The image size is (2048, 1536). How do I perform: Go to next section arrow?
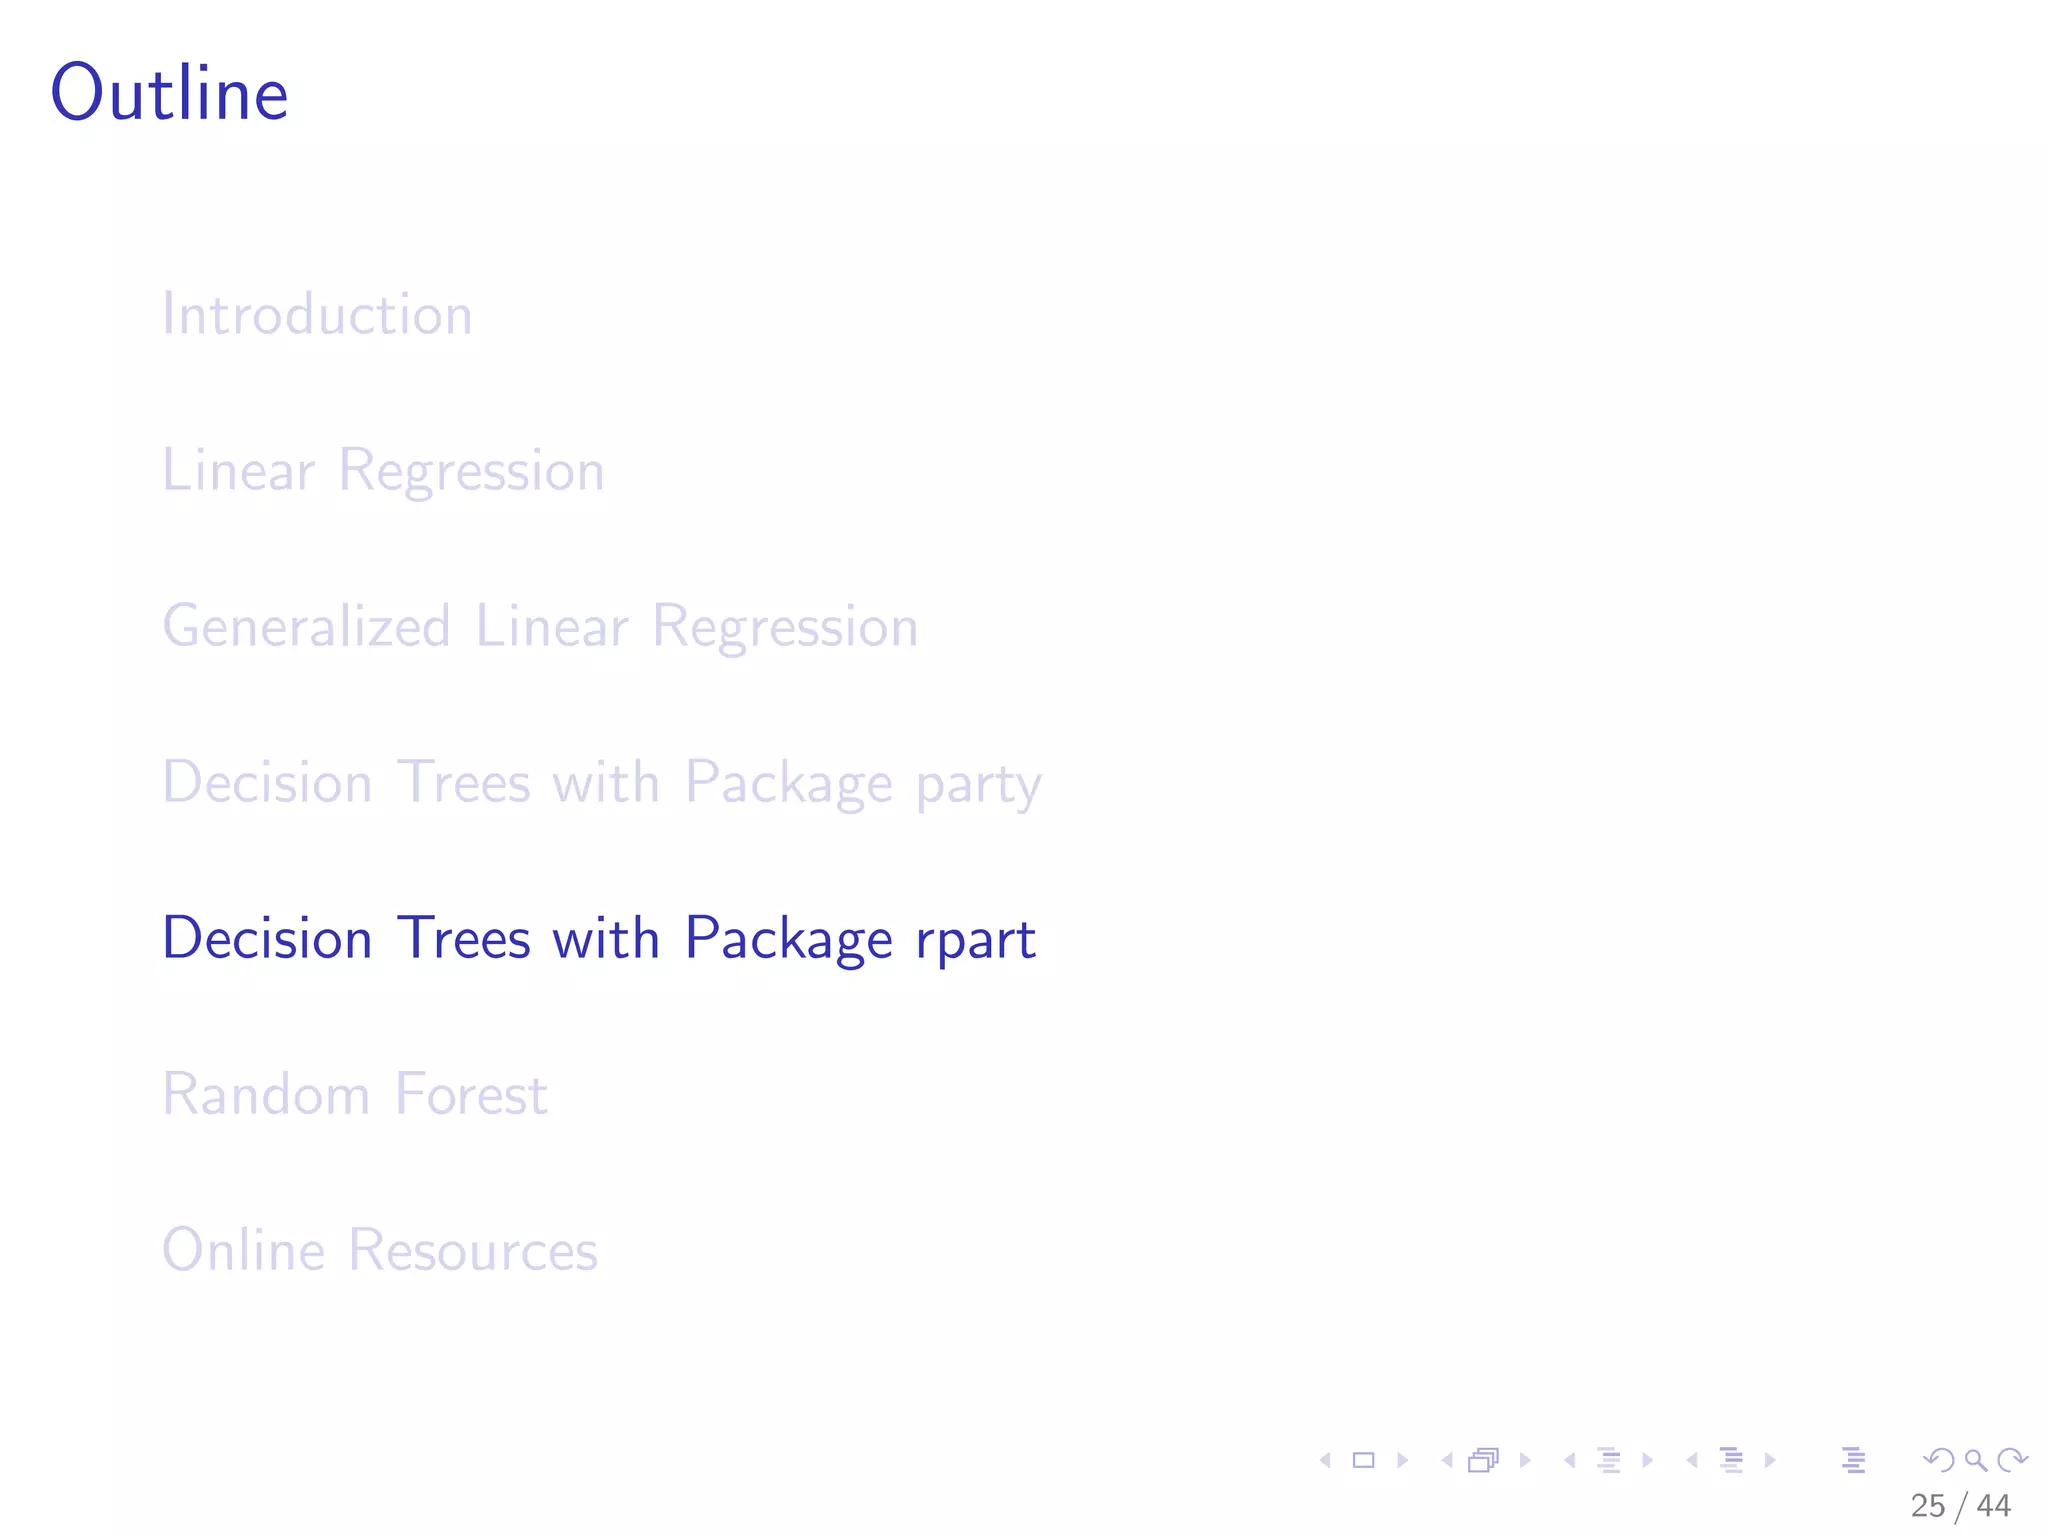coord(1770,1461)
